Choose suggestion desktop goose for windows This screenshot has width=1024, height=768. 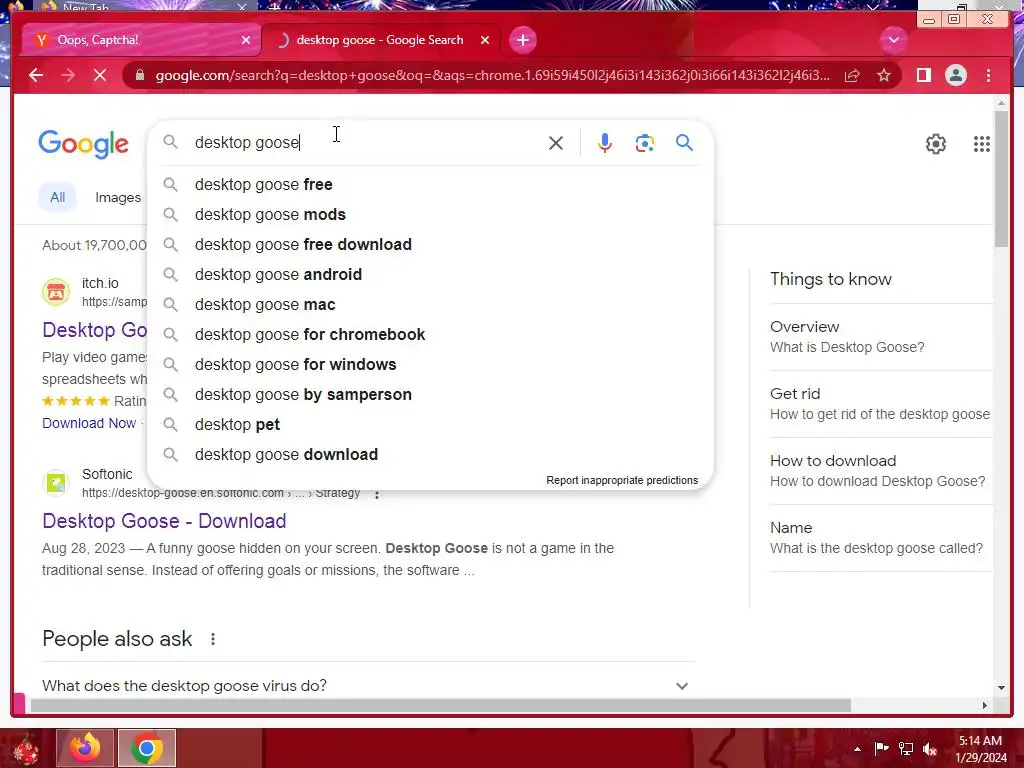point(431,365)
